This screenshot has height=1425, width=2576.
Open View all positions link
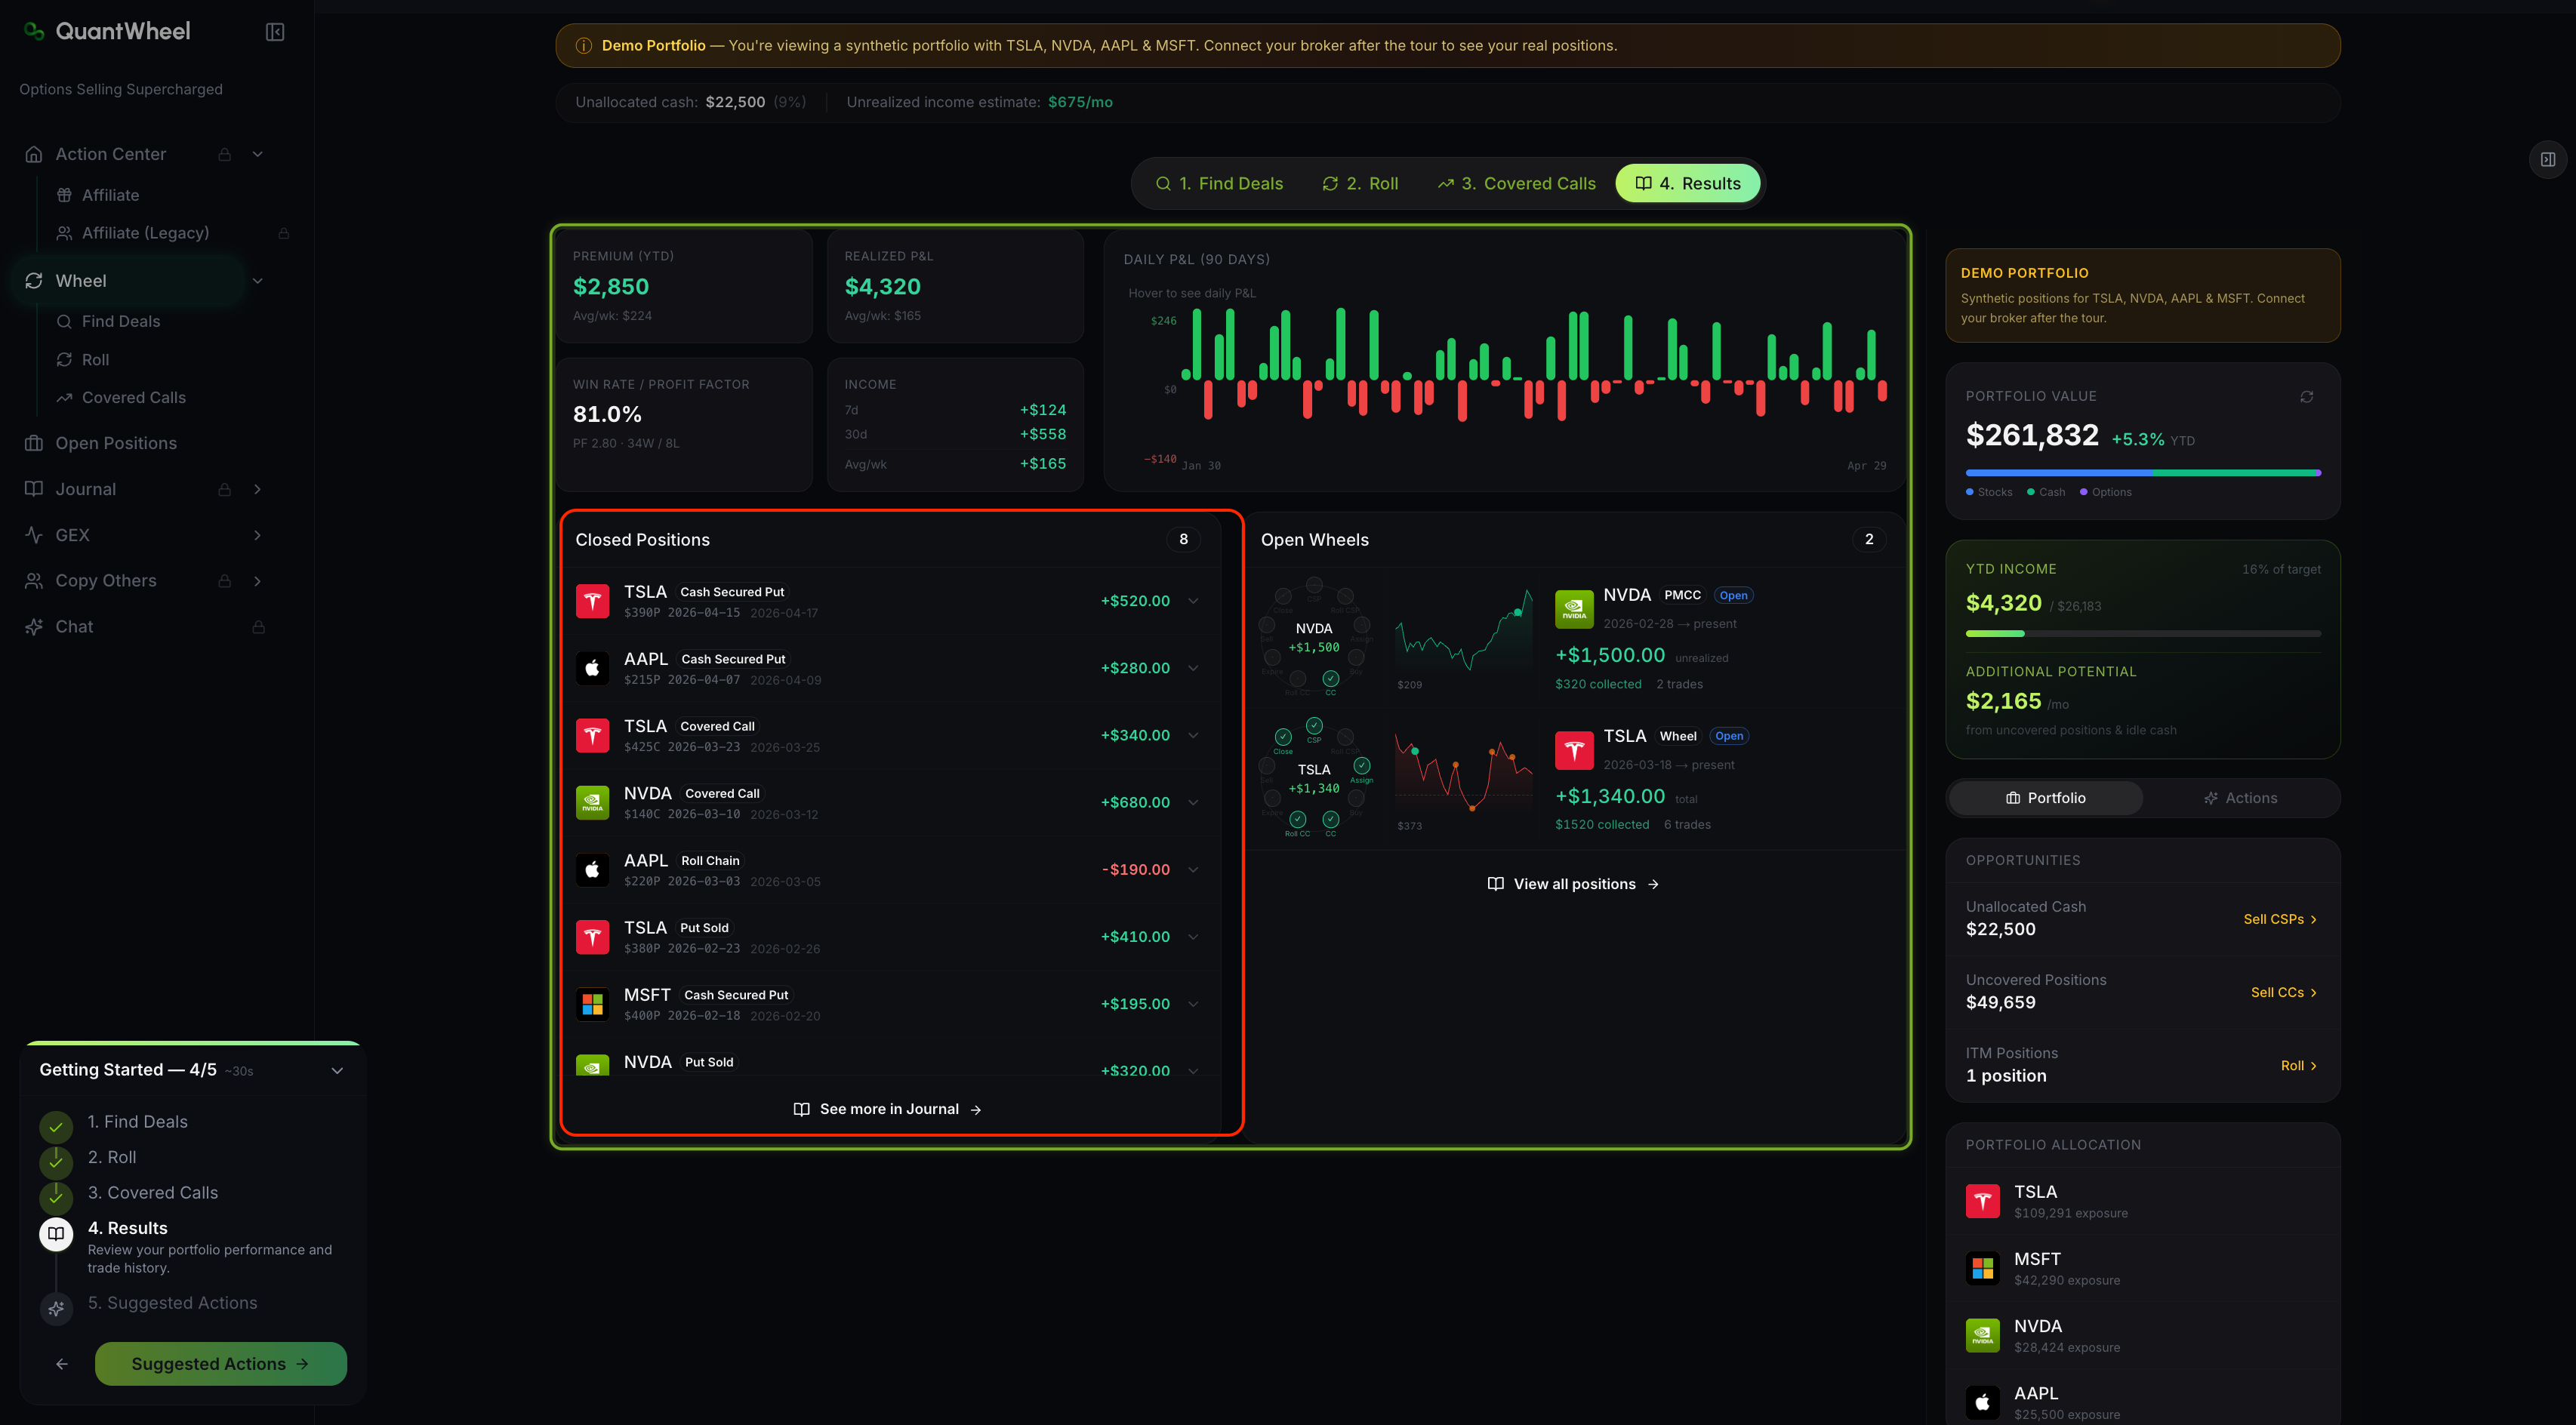pyautogui.click(x=1574, y=884)
